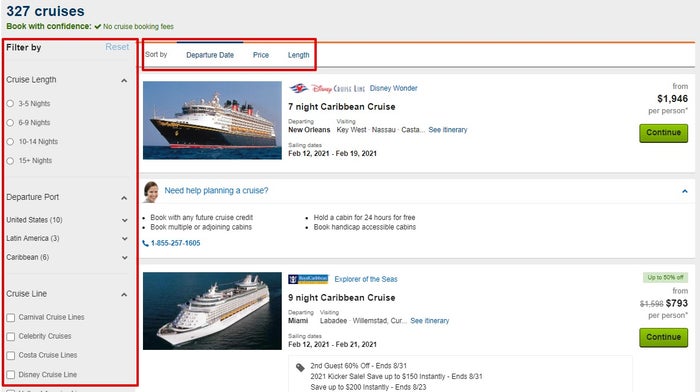The image size is (700, 392).
Task: Click the 2021 Kicker Sale offer text
Action: [396, 376]
